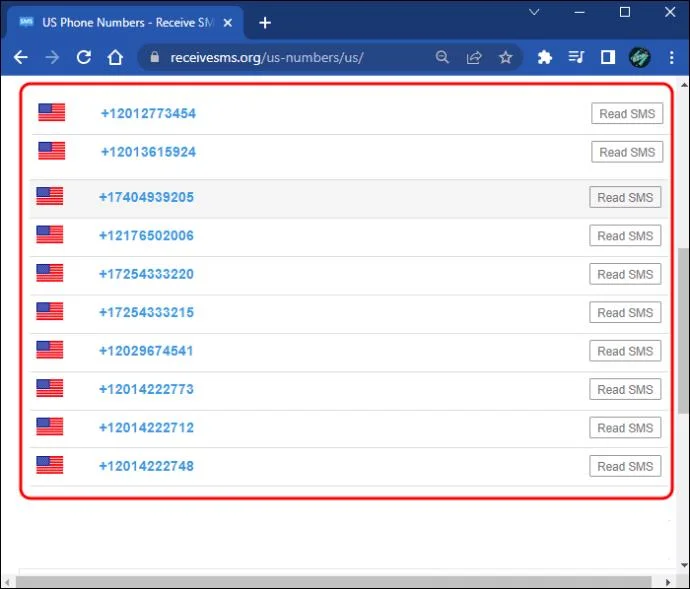Go back to the previous page

click(21, 57)
